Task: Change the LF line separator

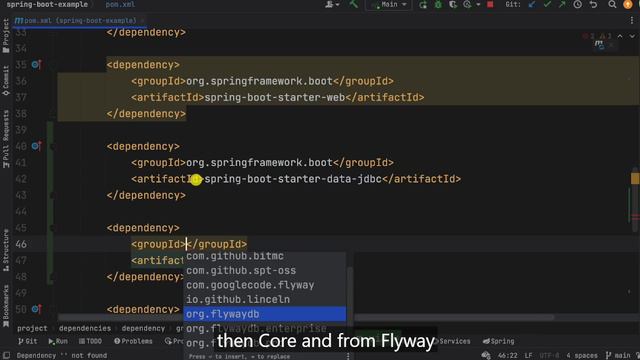Action: tap(529, 356)
